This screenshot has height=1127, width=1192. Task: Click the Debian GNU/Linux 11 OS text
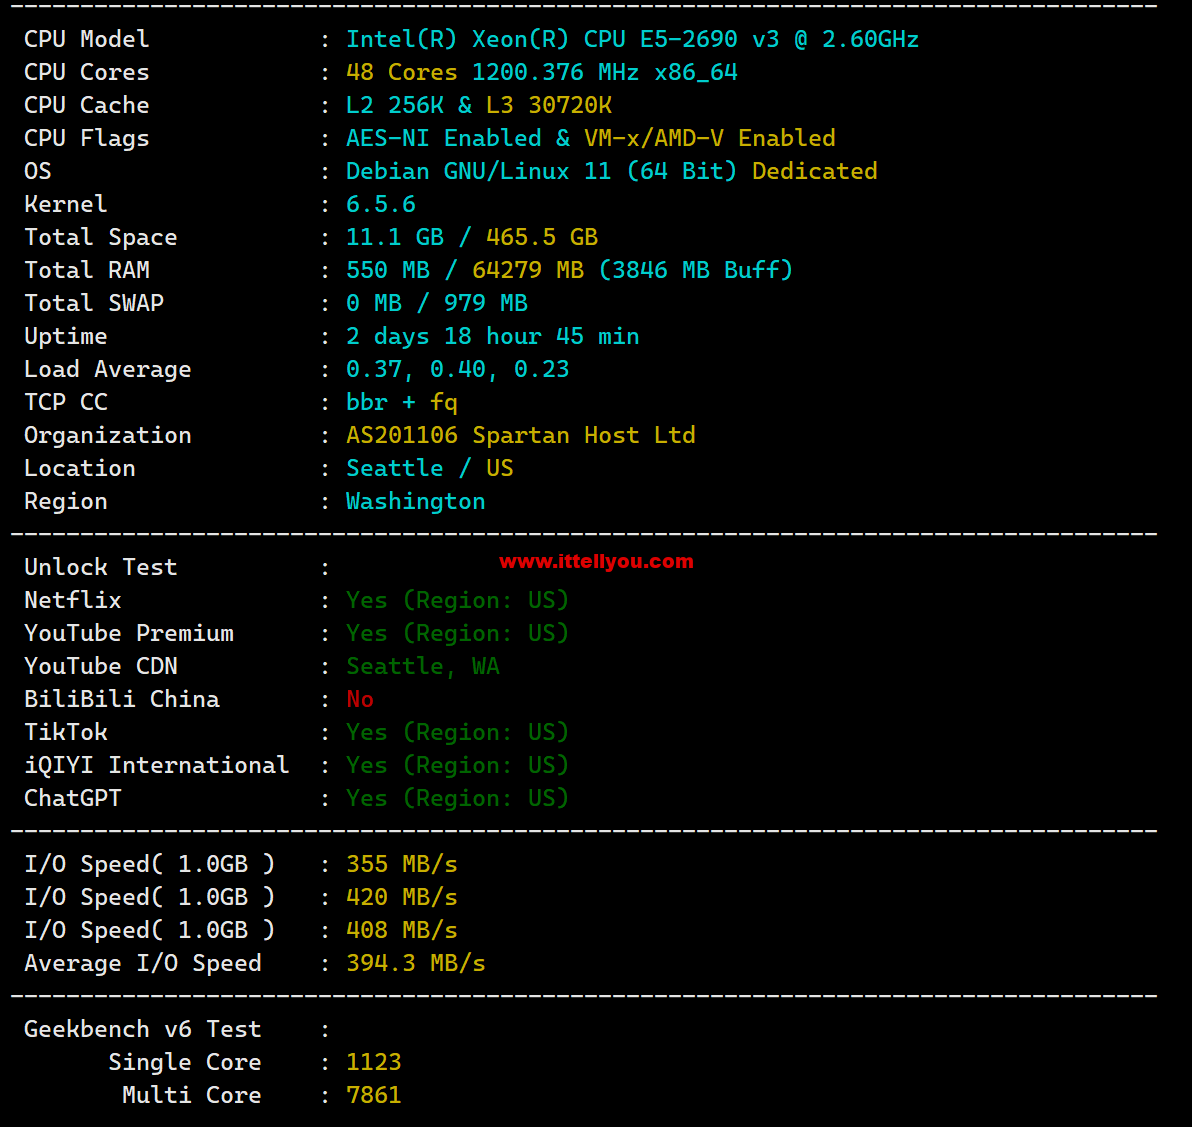(478, 171)
